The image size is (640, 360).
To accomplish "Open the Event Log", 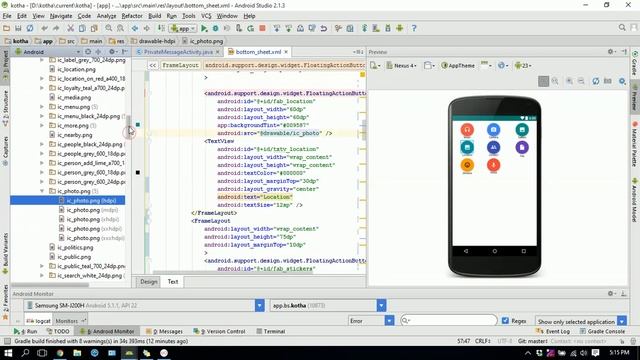I will 554,331.
